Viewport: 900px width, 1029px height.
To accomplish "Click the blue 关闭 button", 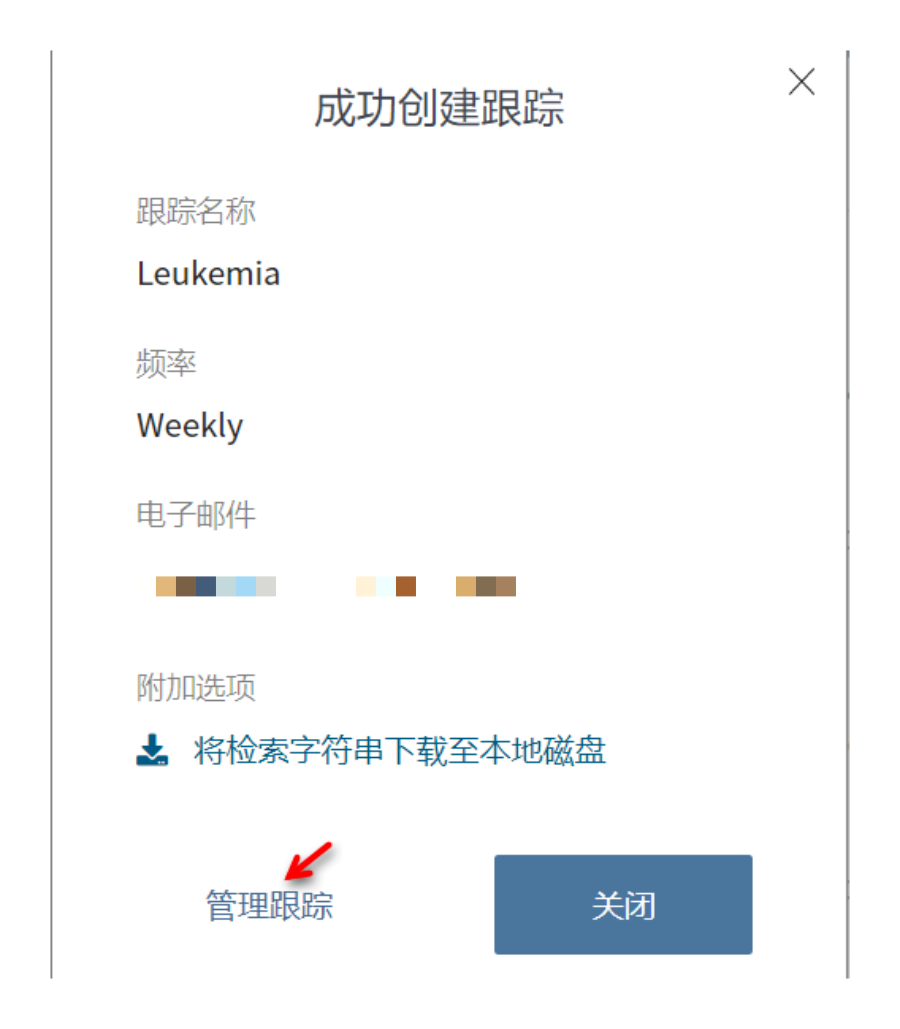I will [x=623, y=904].
